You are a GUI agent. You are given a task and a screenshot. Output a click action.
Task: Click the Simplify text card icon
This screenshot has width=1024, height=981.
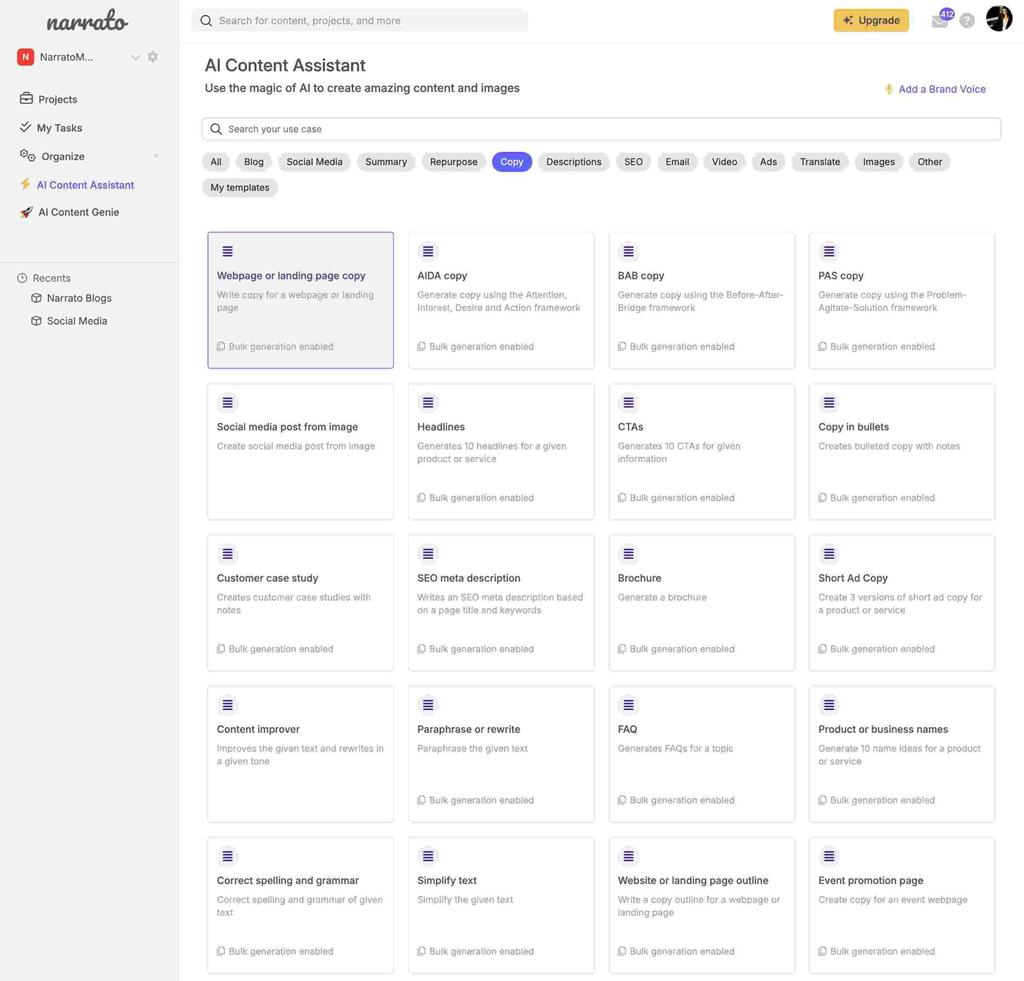coord(428,856)
